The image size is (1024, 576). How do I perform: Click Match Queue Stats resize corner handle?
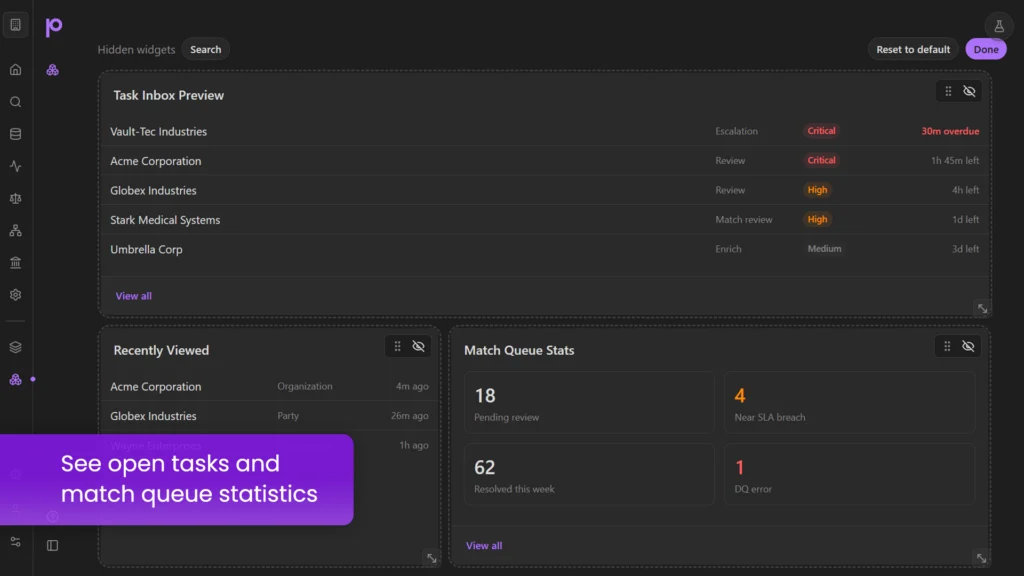pyautogui.click(x=982, y=558)
